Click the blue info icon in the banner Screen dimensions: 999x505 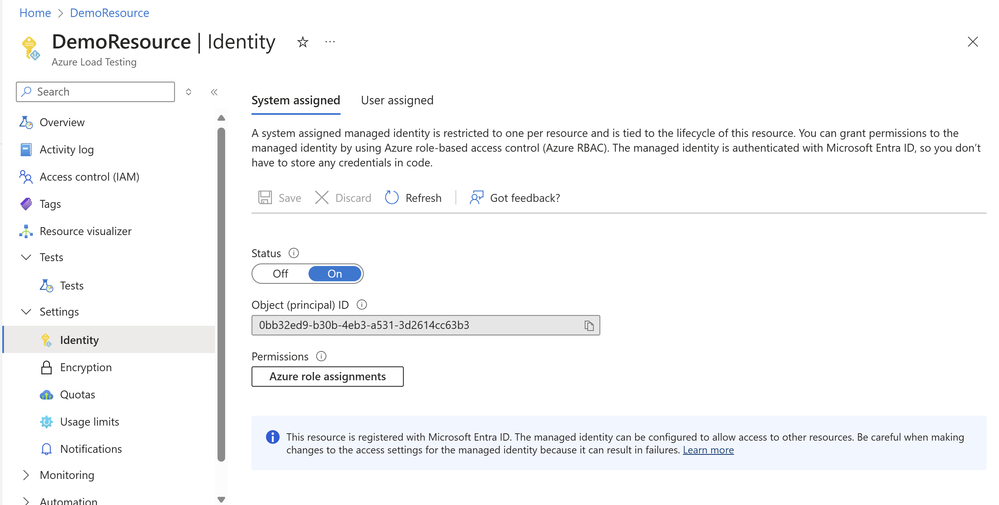[272, 437]
